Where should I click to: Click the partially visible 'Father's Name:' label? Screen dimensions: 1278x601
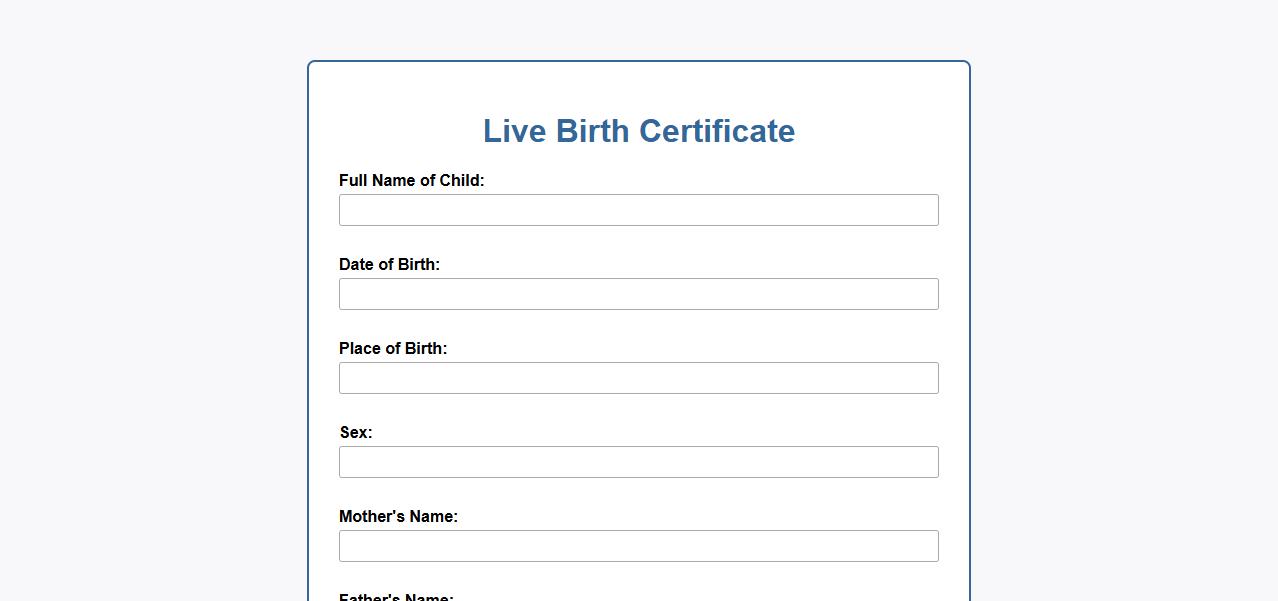pyautogui.click(x=396, y=597)
